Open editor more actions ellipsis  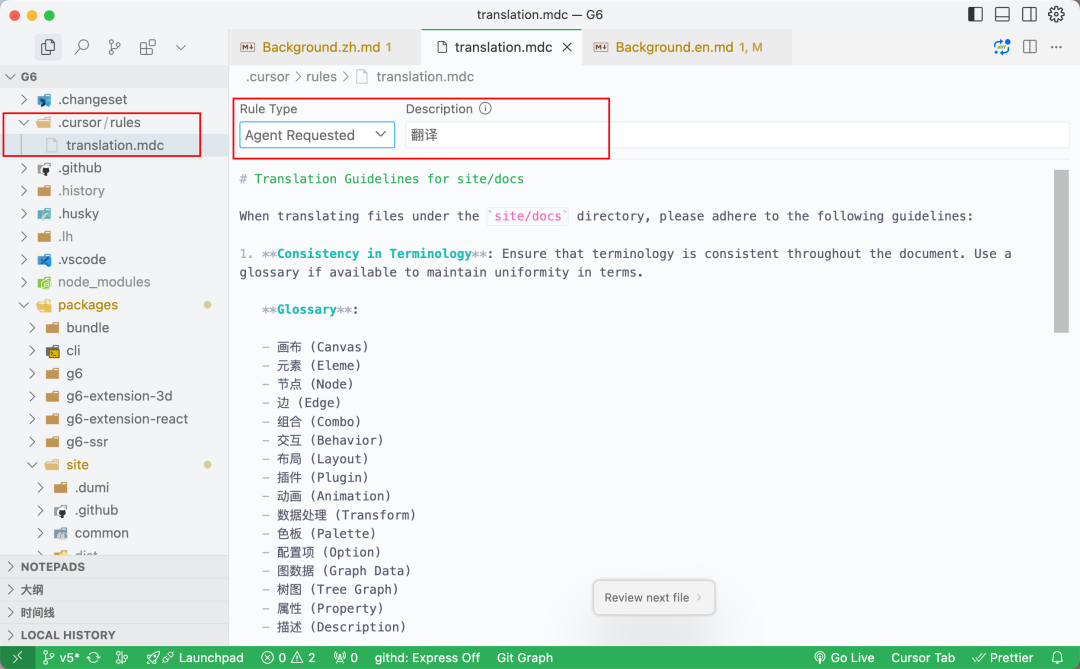pos(1056,47)
